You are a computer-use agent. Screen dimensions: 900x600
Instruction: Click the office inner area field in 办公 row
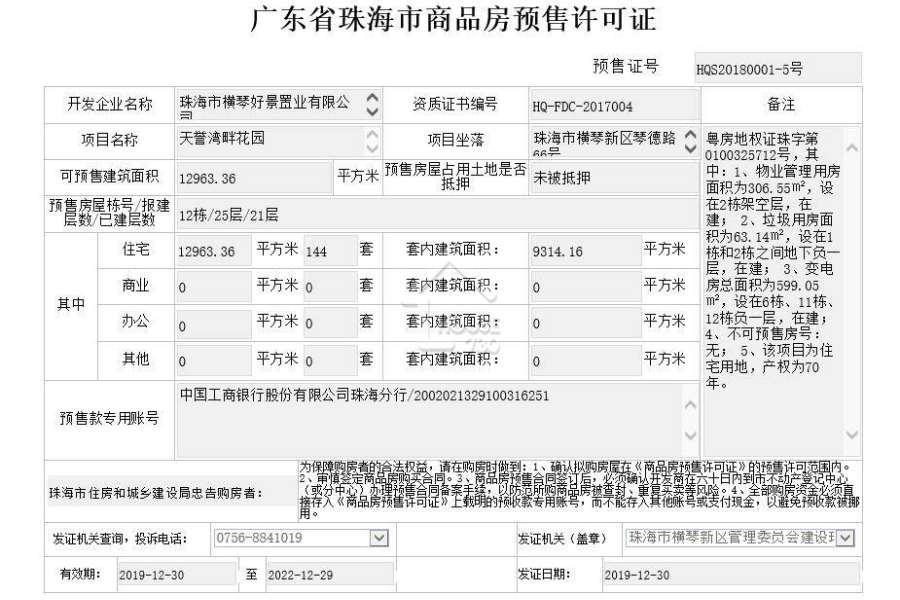[x=585, y=324]
